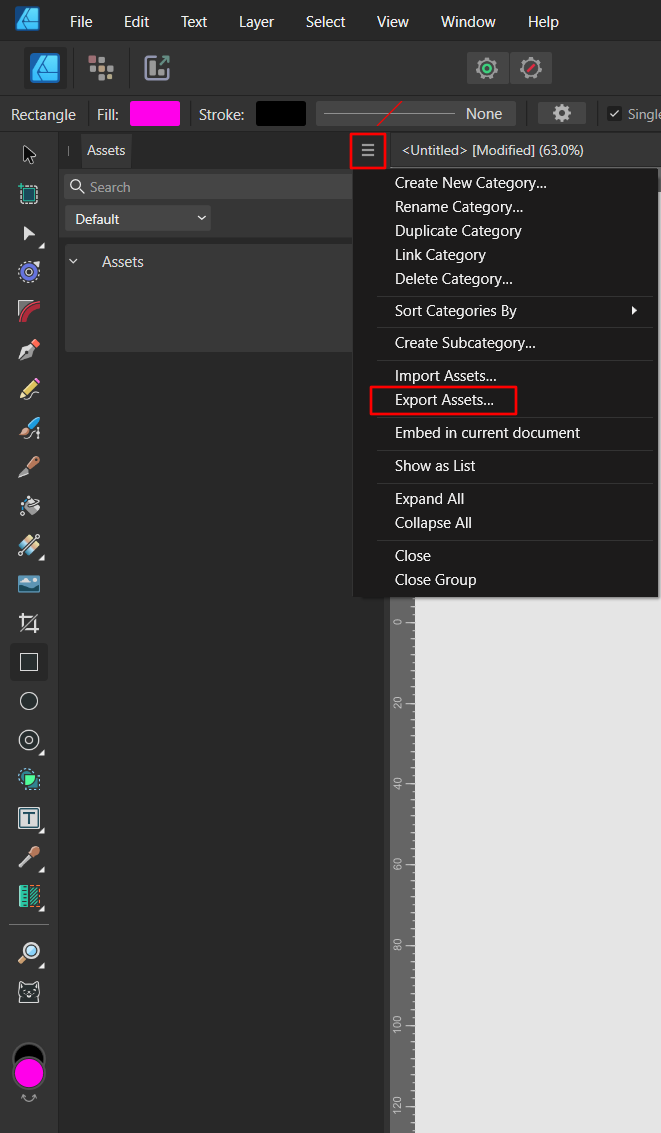
Task: Select the Ellipse tool
Action: [x=28, y=701]
